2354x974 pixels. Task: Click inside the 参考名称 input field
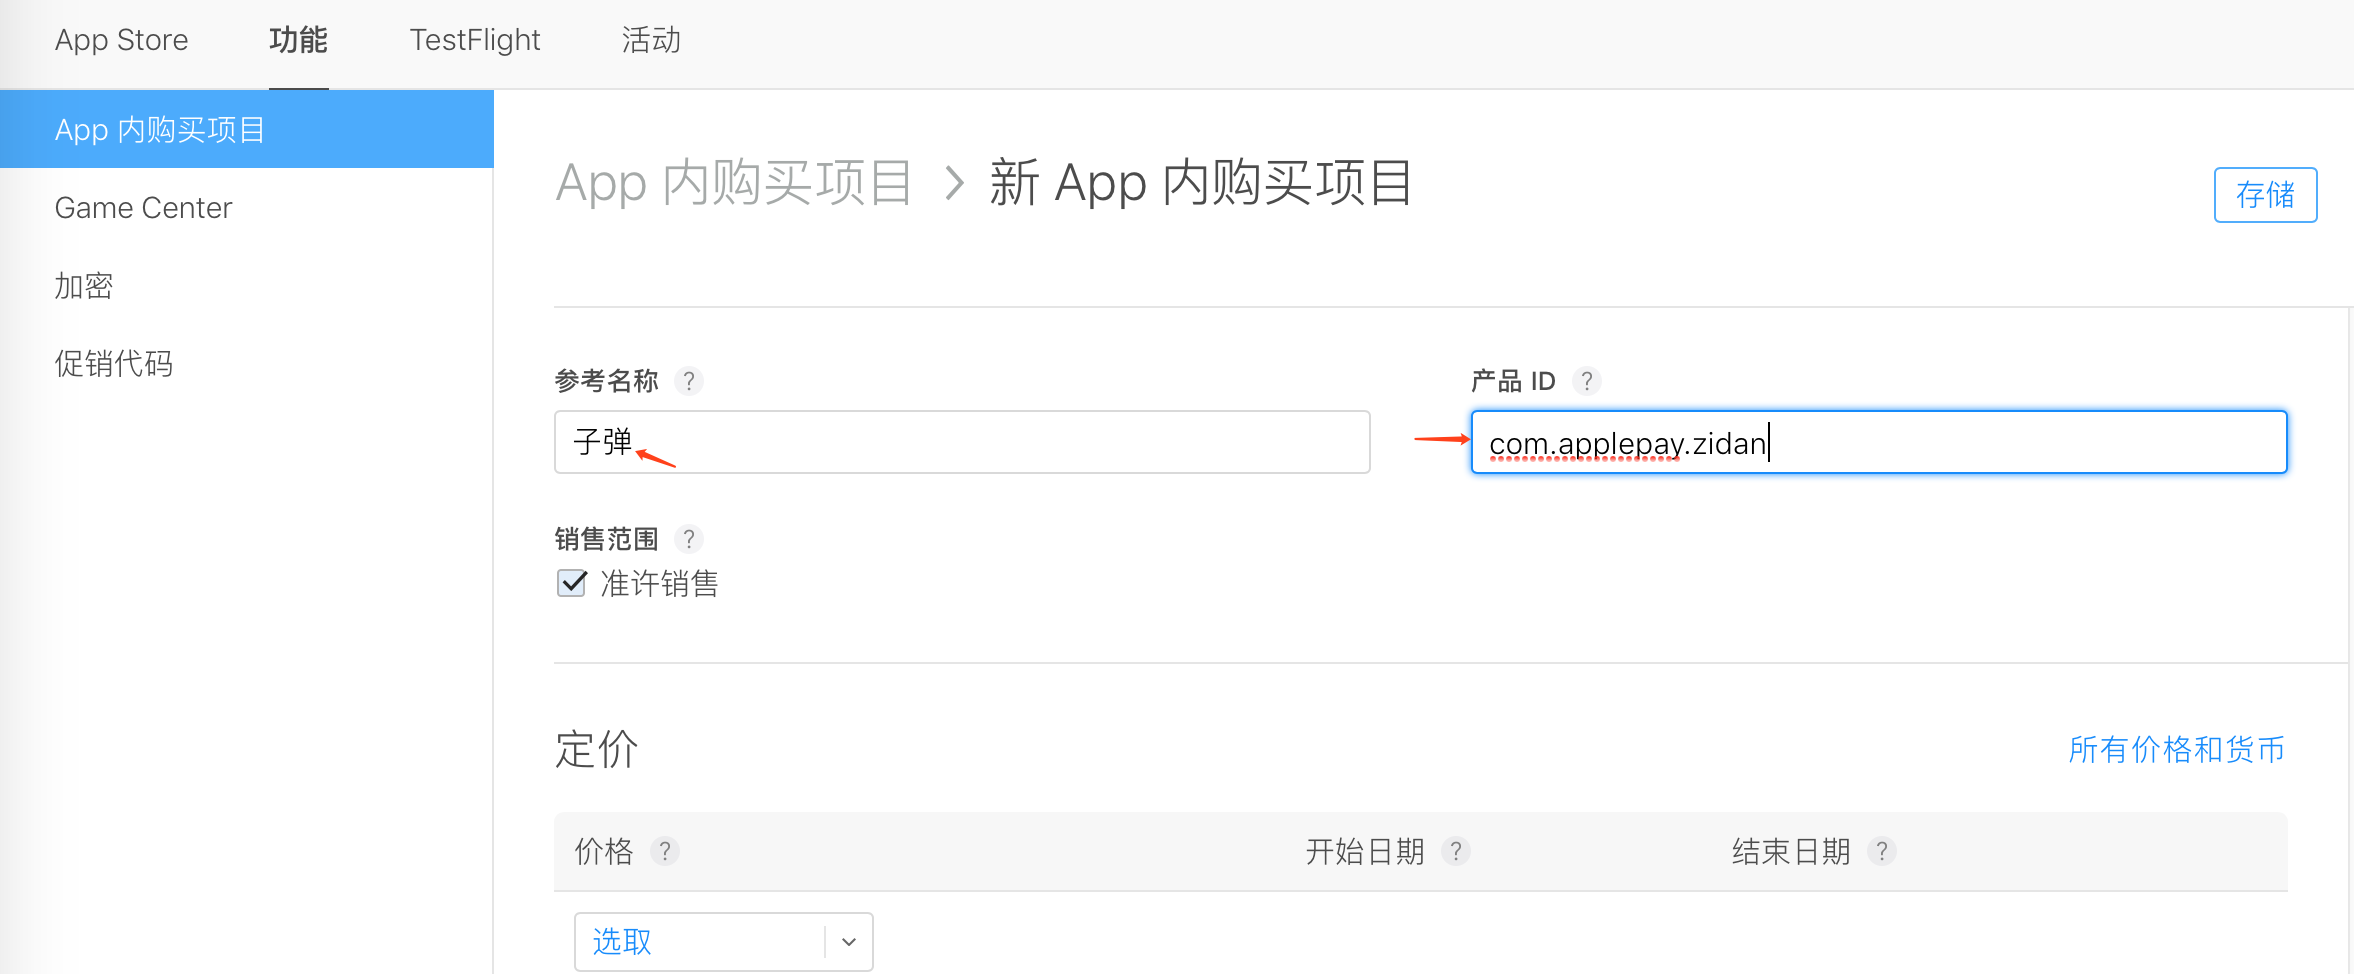960,441
